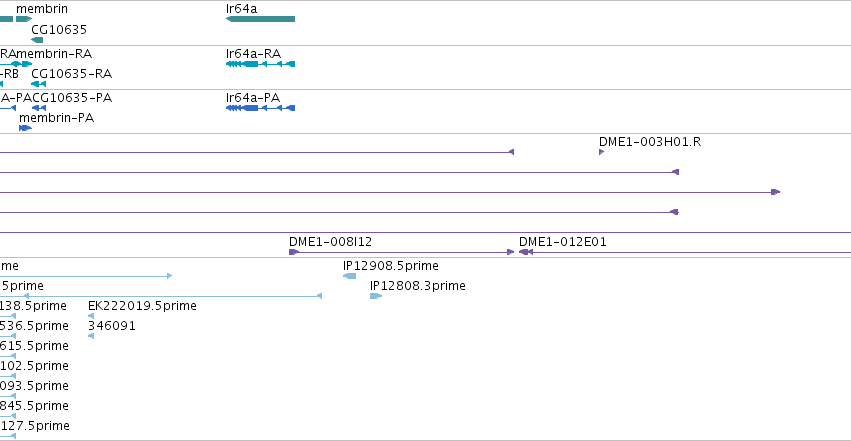Viewport: 851px width, 441px height.
Task: Click the DME1-003H01.R arrow glyph
Action: click(x=601, y=152)
